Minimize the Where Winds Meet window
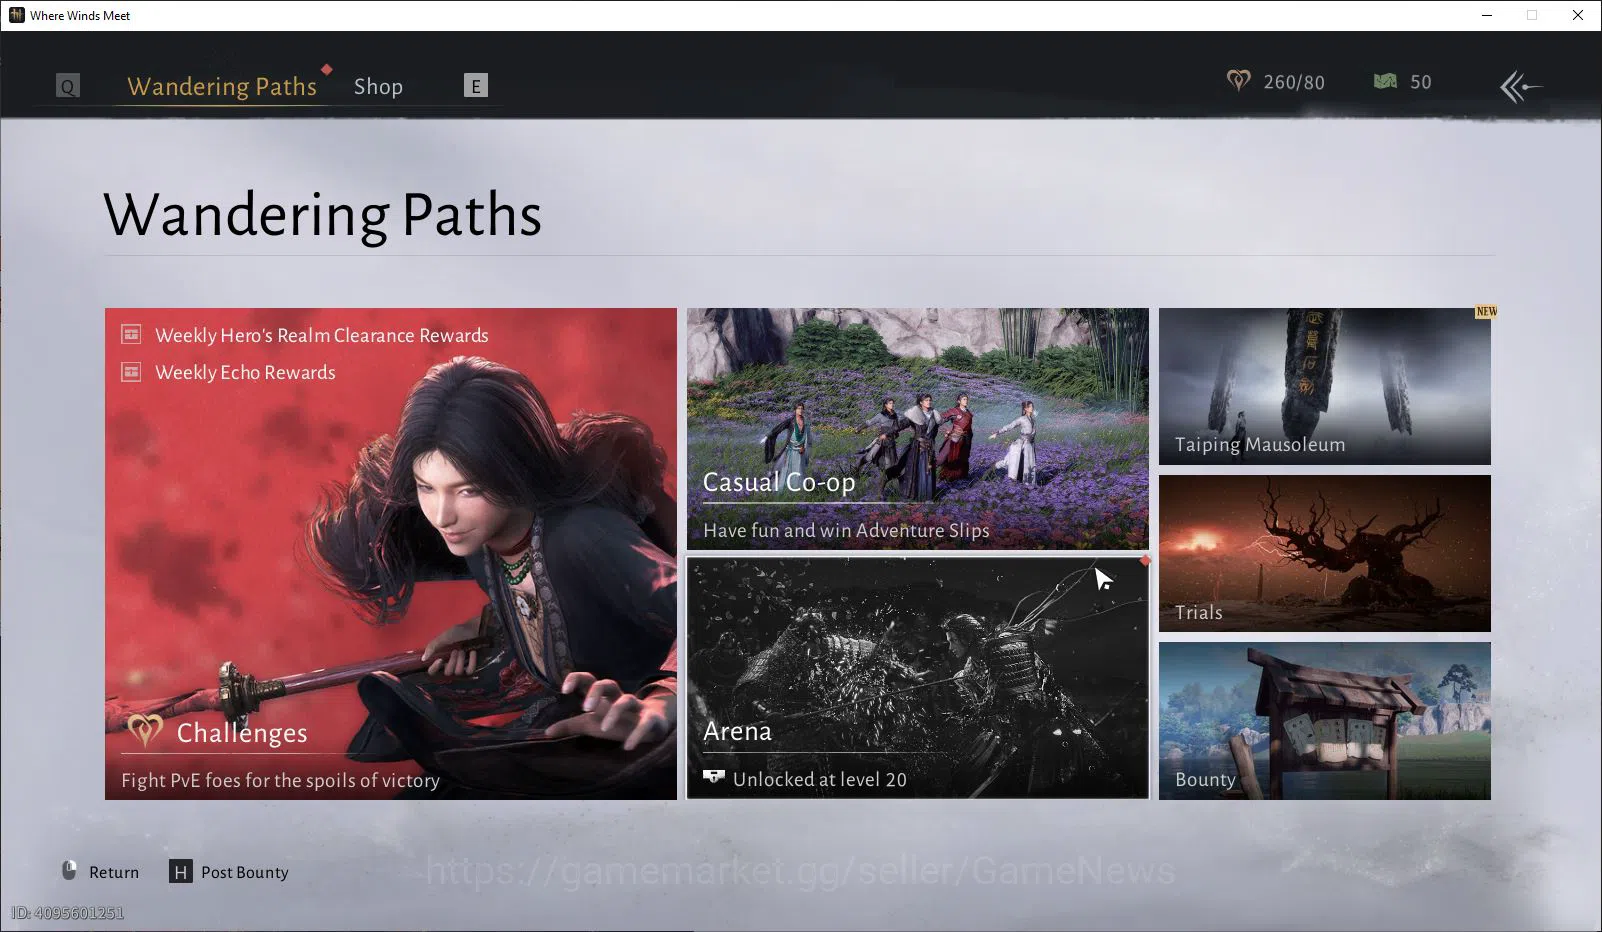This screenshot has width=1602, height=932. 1487,15
